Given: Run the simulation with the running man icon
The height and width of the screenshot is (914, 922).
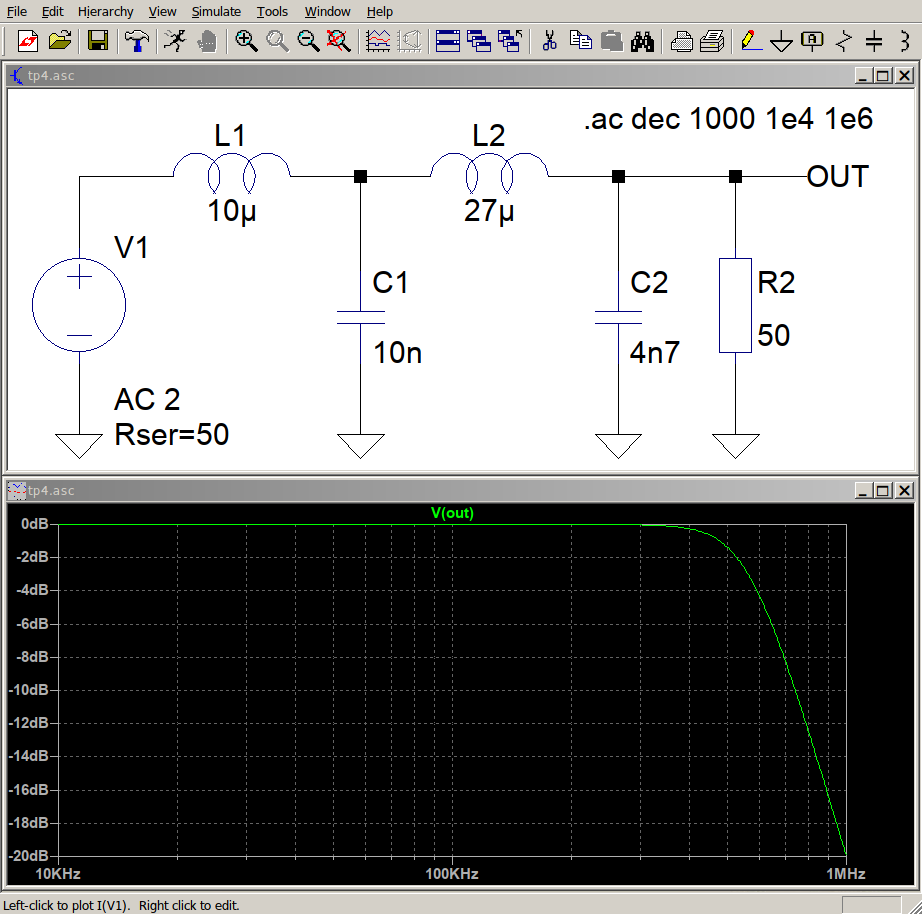Looking at the screenshot, I should [x=175, y=41].
